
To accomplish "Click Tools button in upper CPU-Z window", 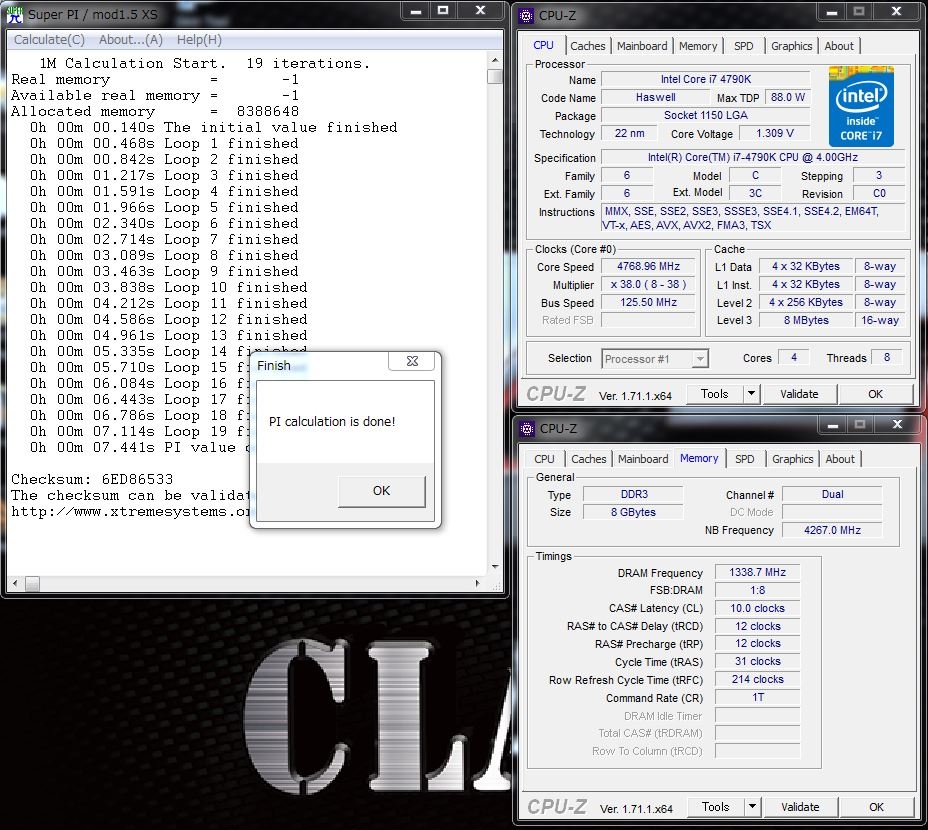I will pos(714,394).
